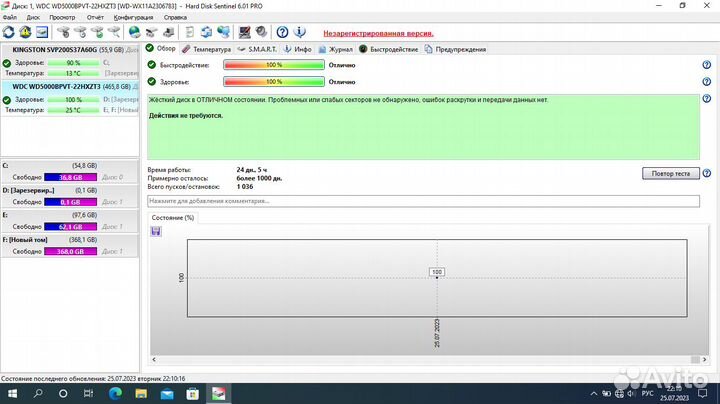Open the Конфигурация menu
The image size is (720, 404).
point(133,17)
